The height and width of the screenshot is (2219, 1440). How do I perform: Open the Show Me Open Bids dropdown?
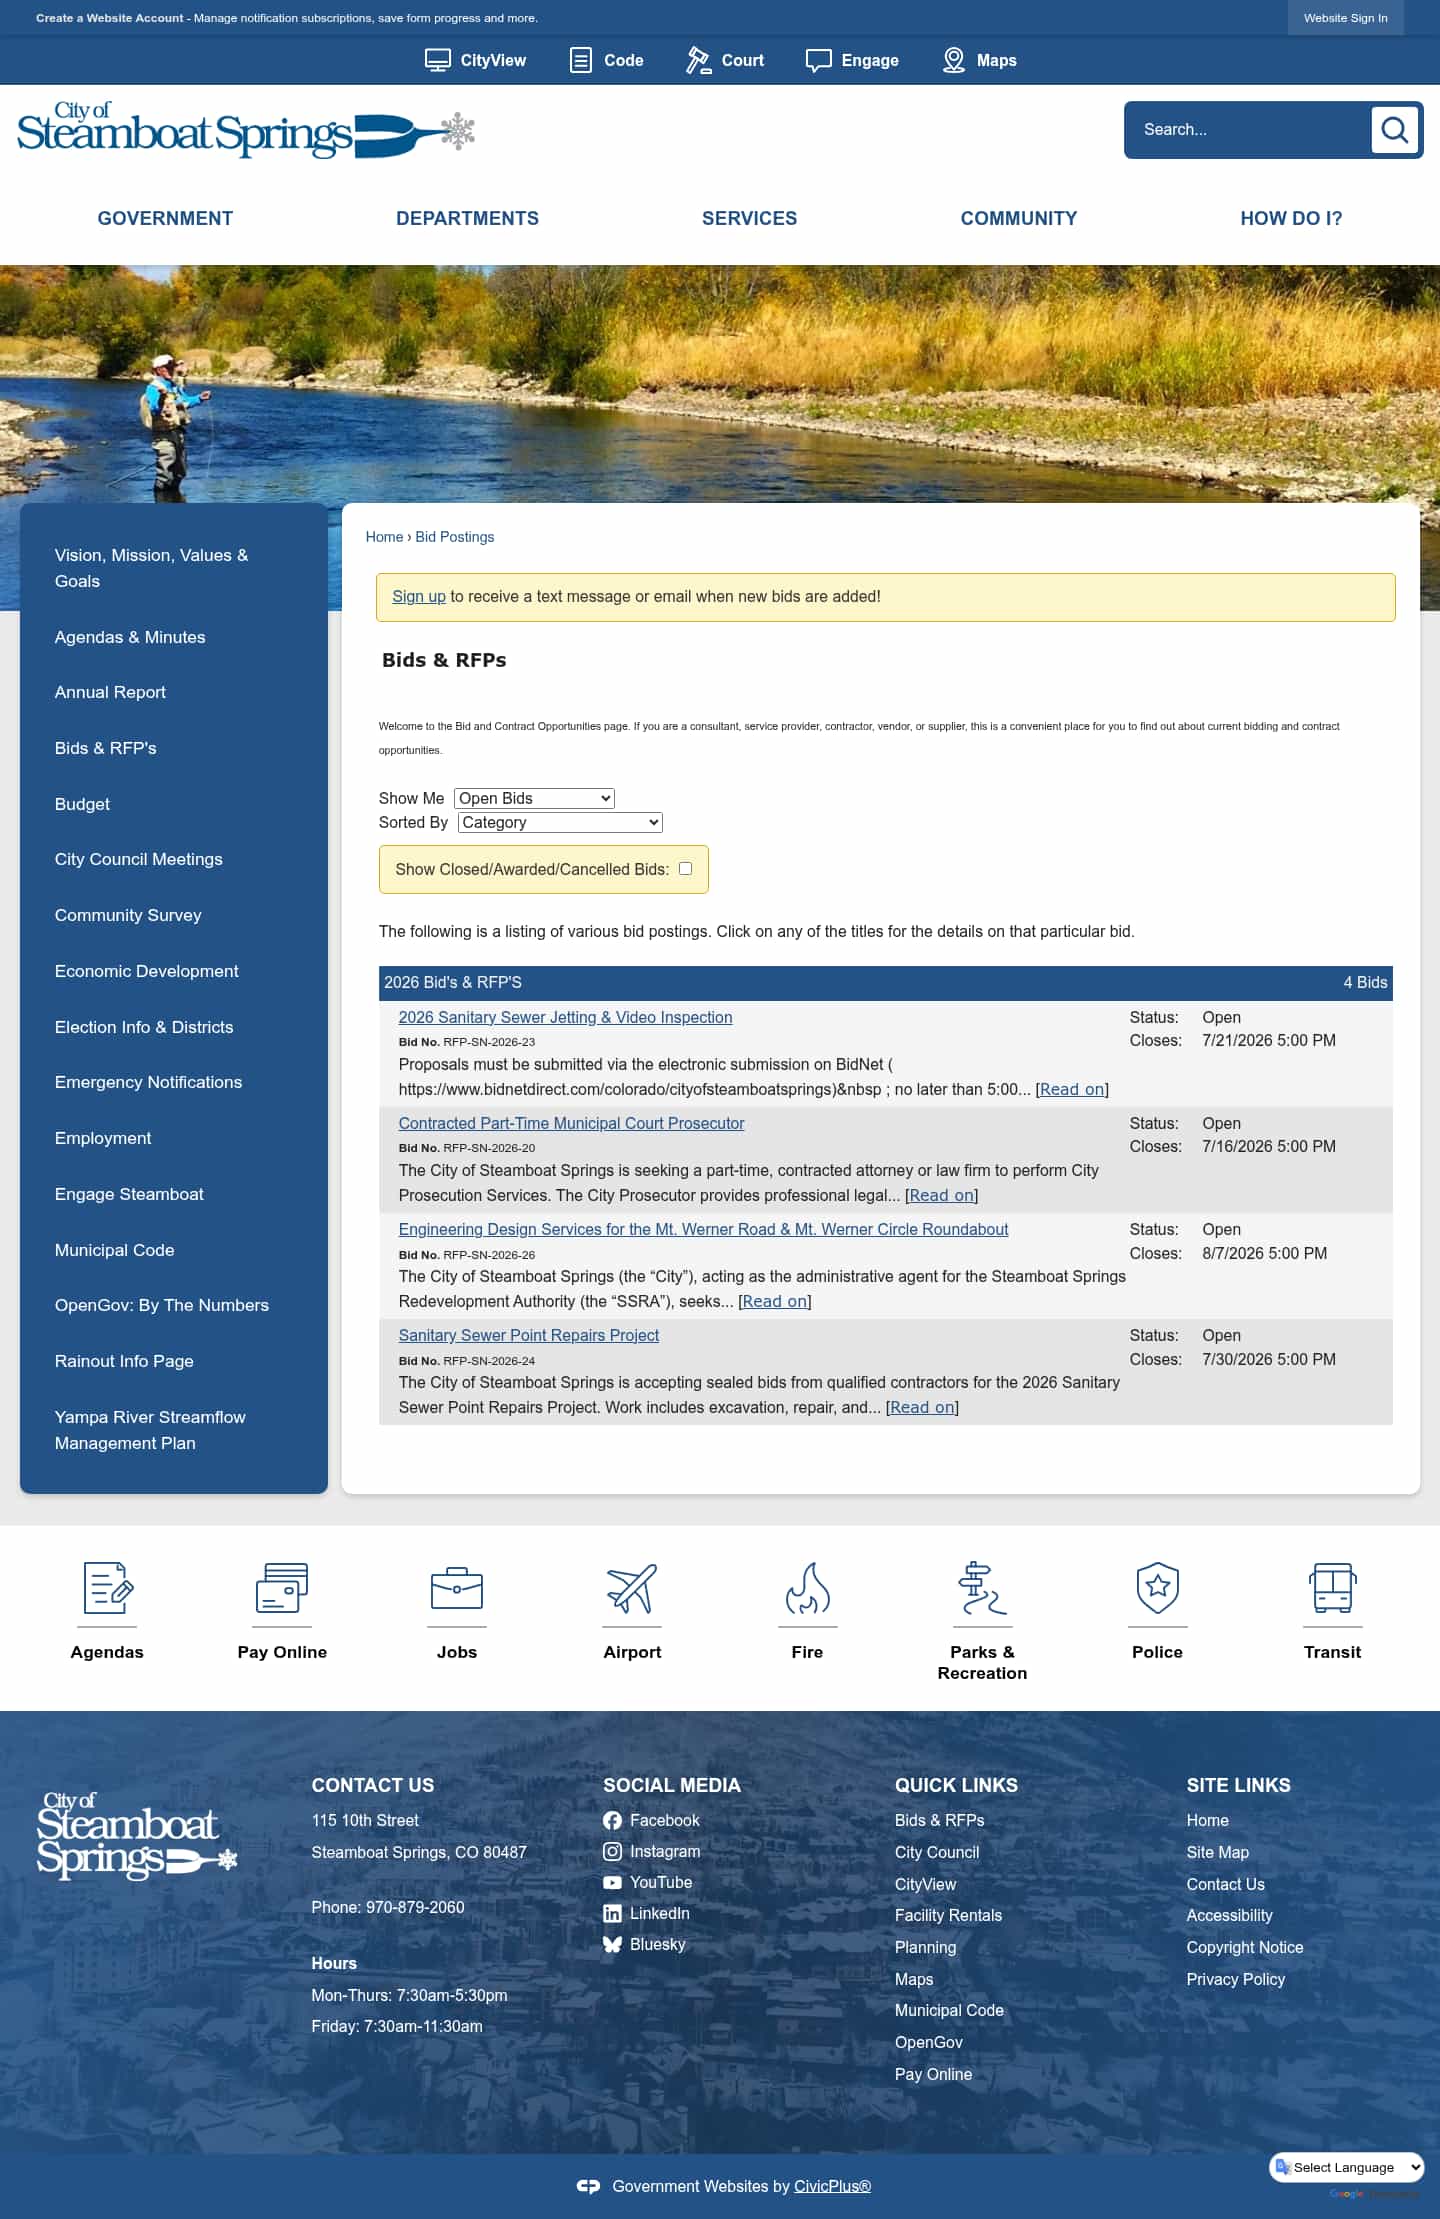point(534,798)
